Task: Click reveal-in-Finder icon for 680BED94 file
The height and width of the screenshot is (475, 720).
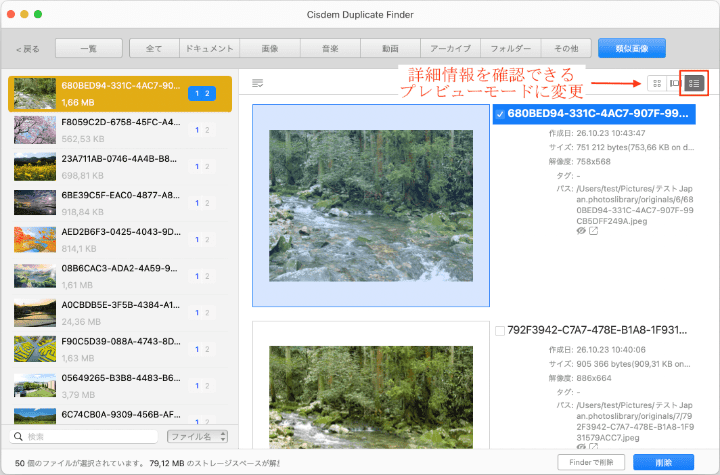Action: click(x=594, y=231)
